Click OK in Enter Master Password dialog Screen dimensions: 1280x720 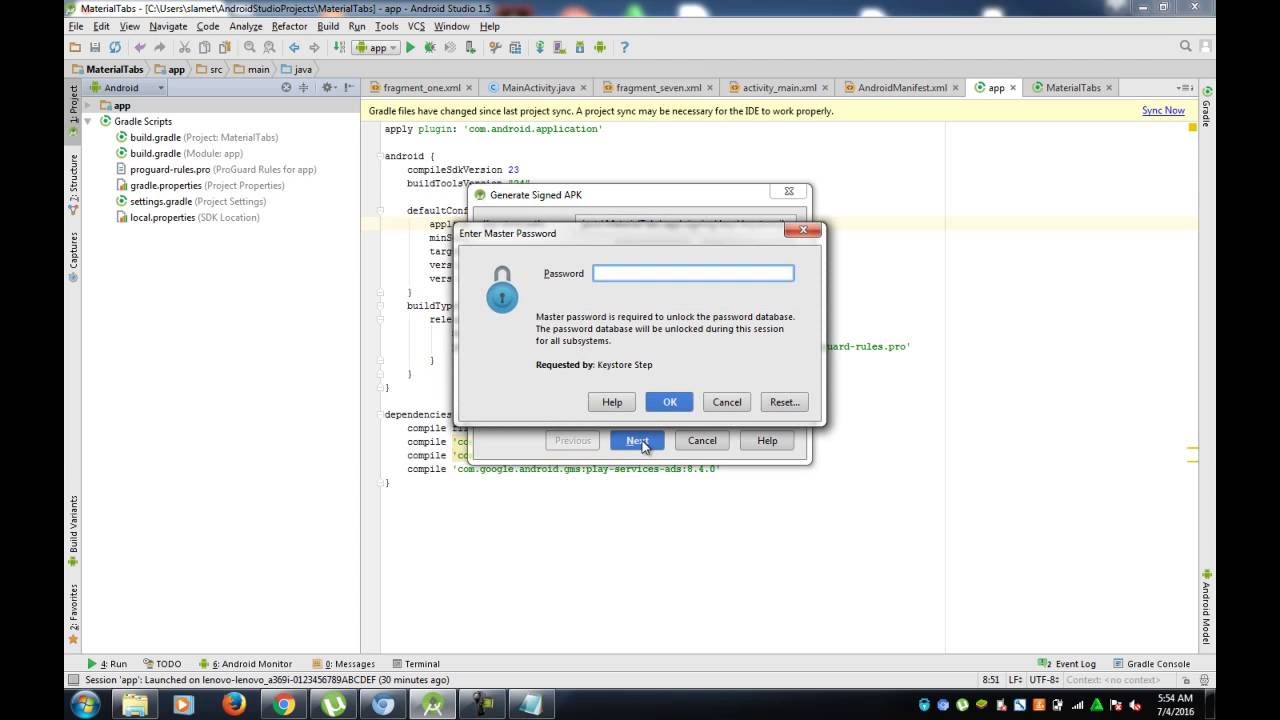(x=669, y=402)
